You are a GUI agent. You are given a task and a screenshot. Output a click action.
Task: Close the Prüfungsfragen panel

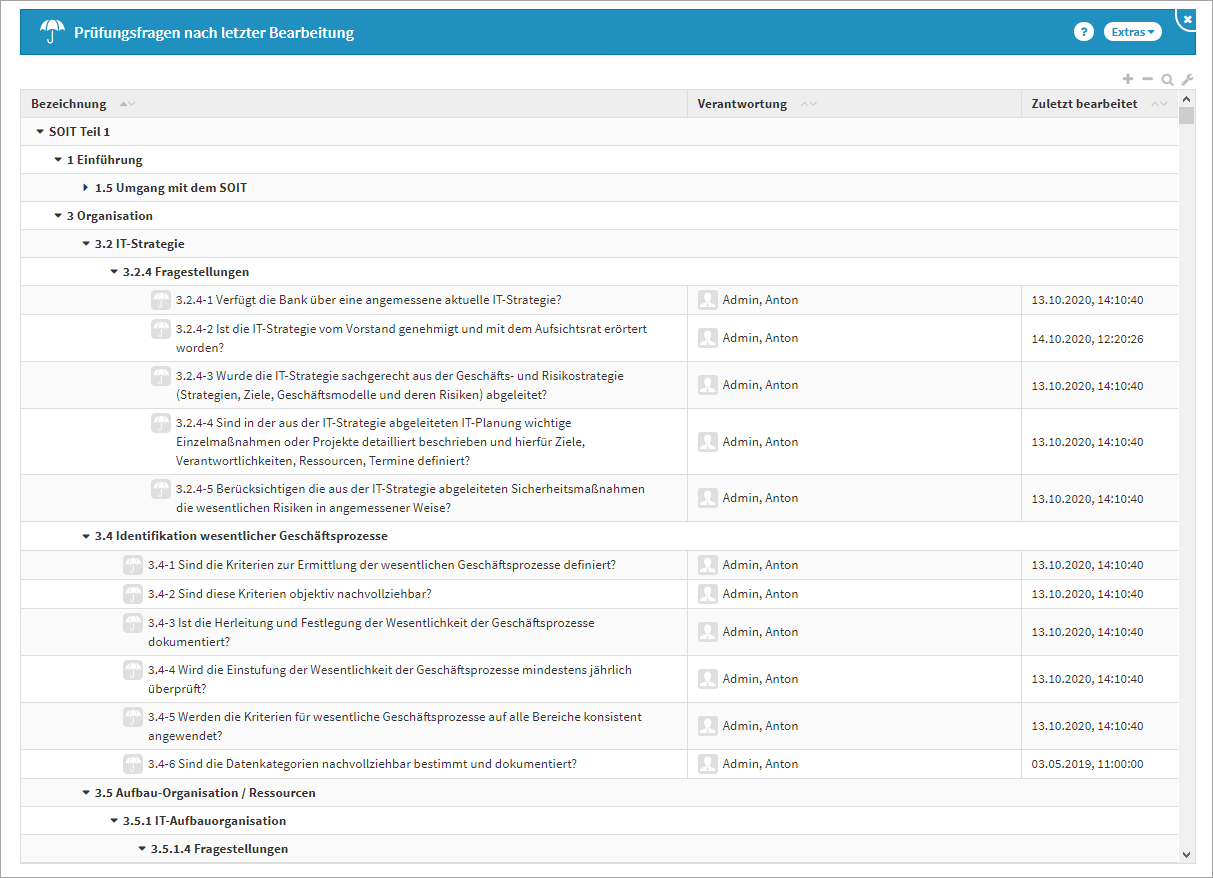1187,19
